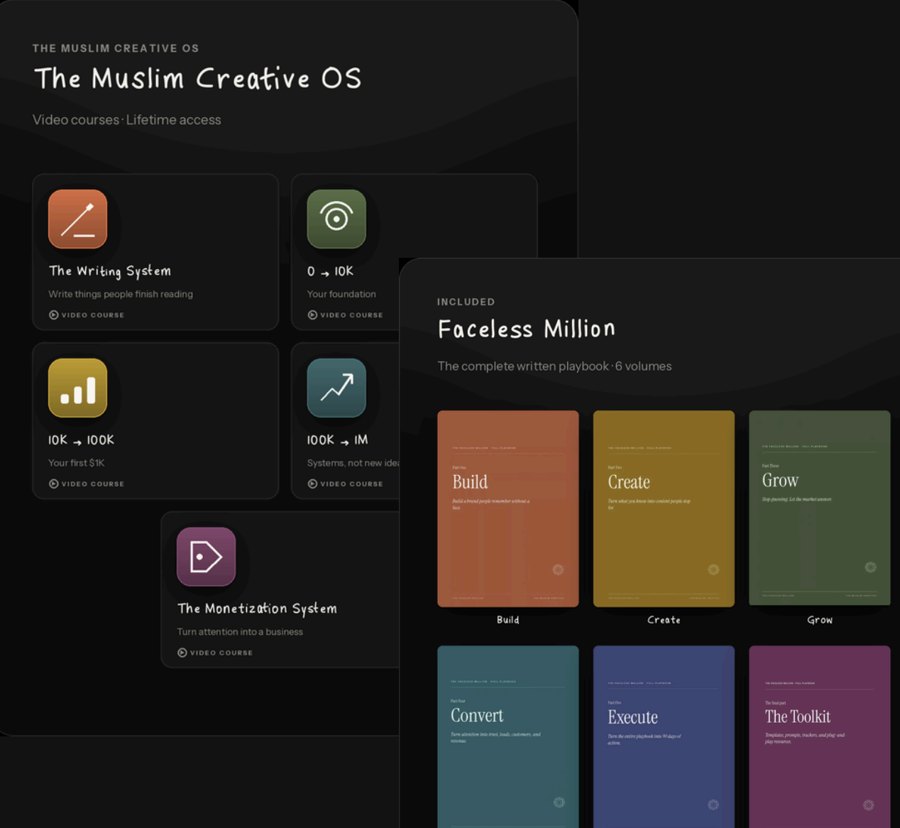Click the seal emblem on The Toolkit cover

[x=868, y=805]
